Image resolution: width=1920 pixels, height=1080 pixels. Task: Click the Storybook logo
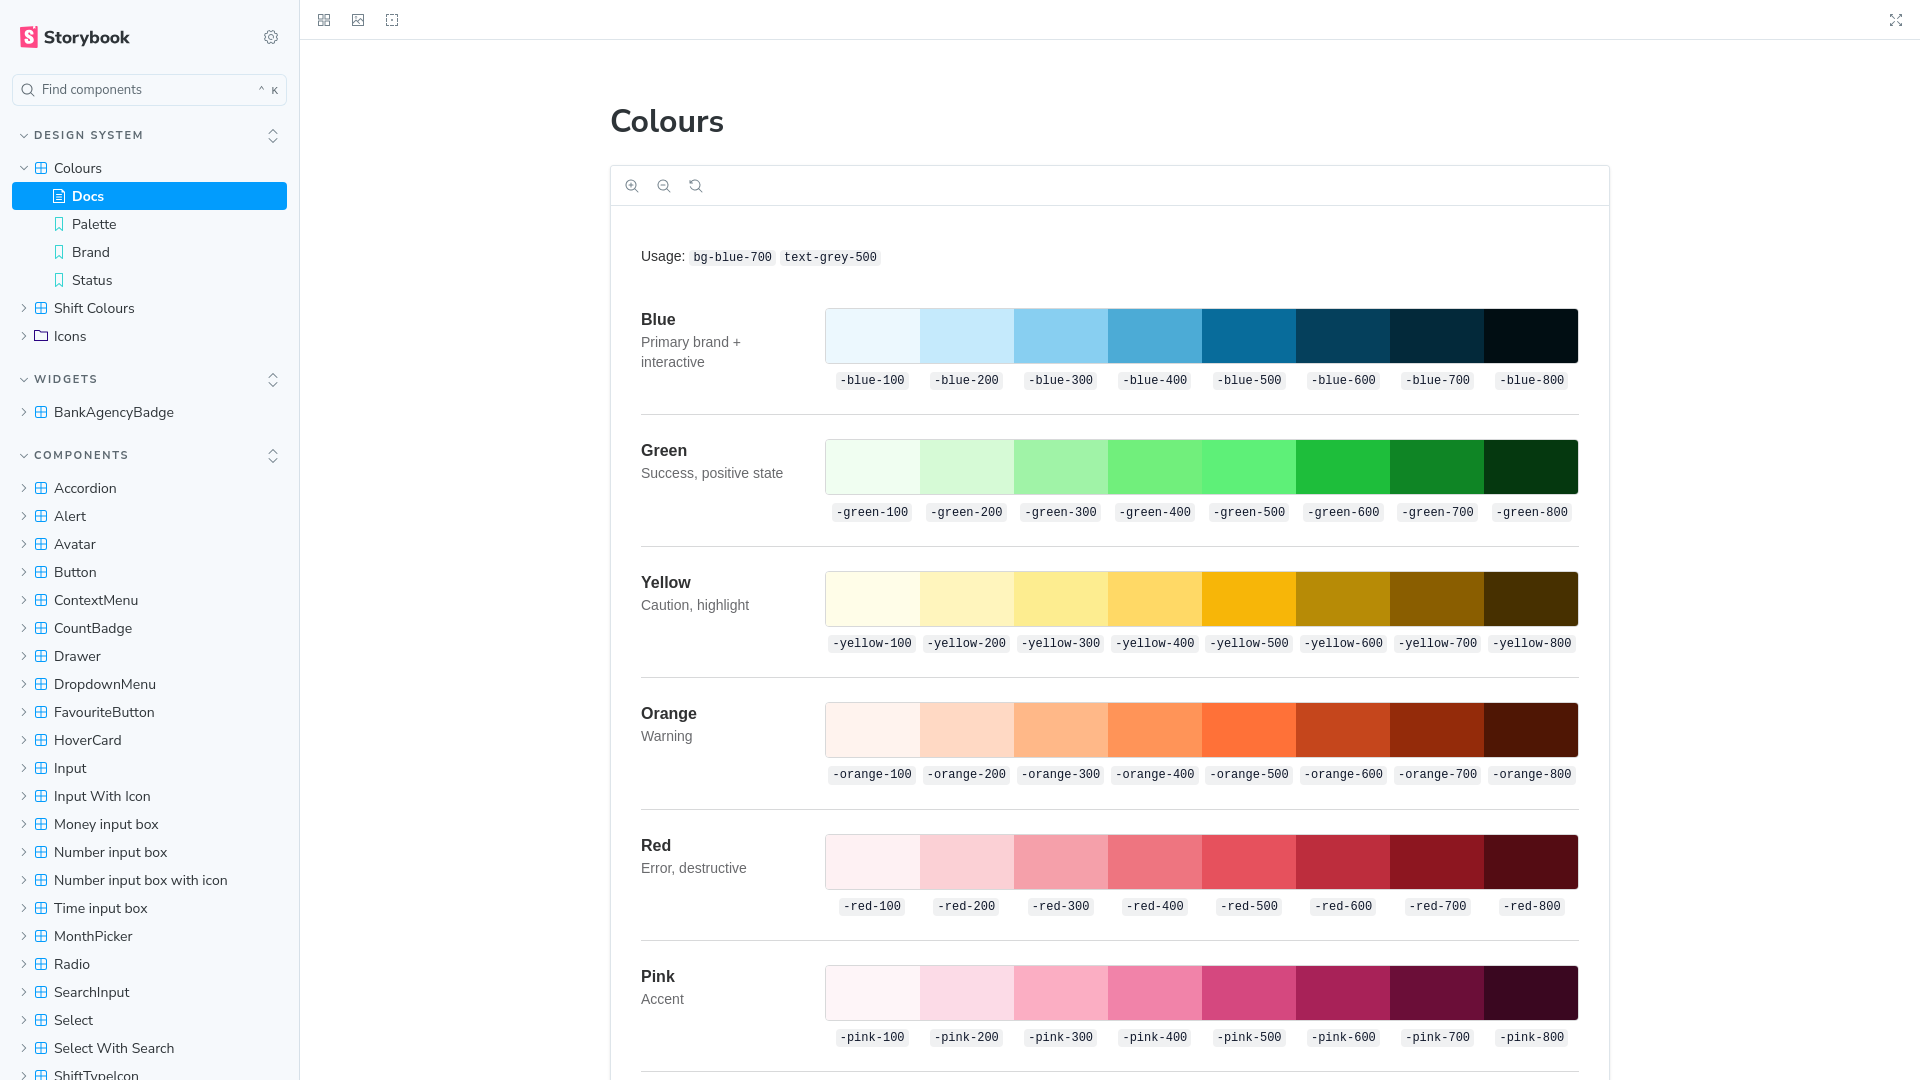(x=75, y=37)
